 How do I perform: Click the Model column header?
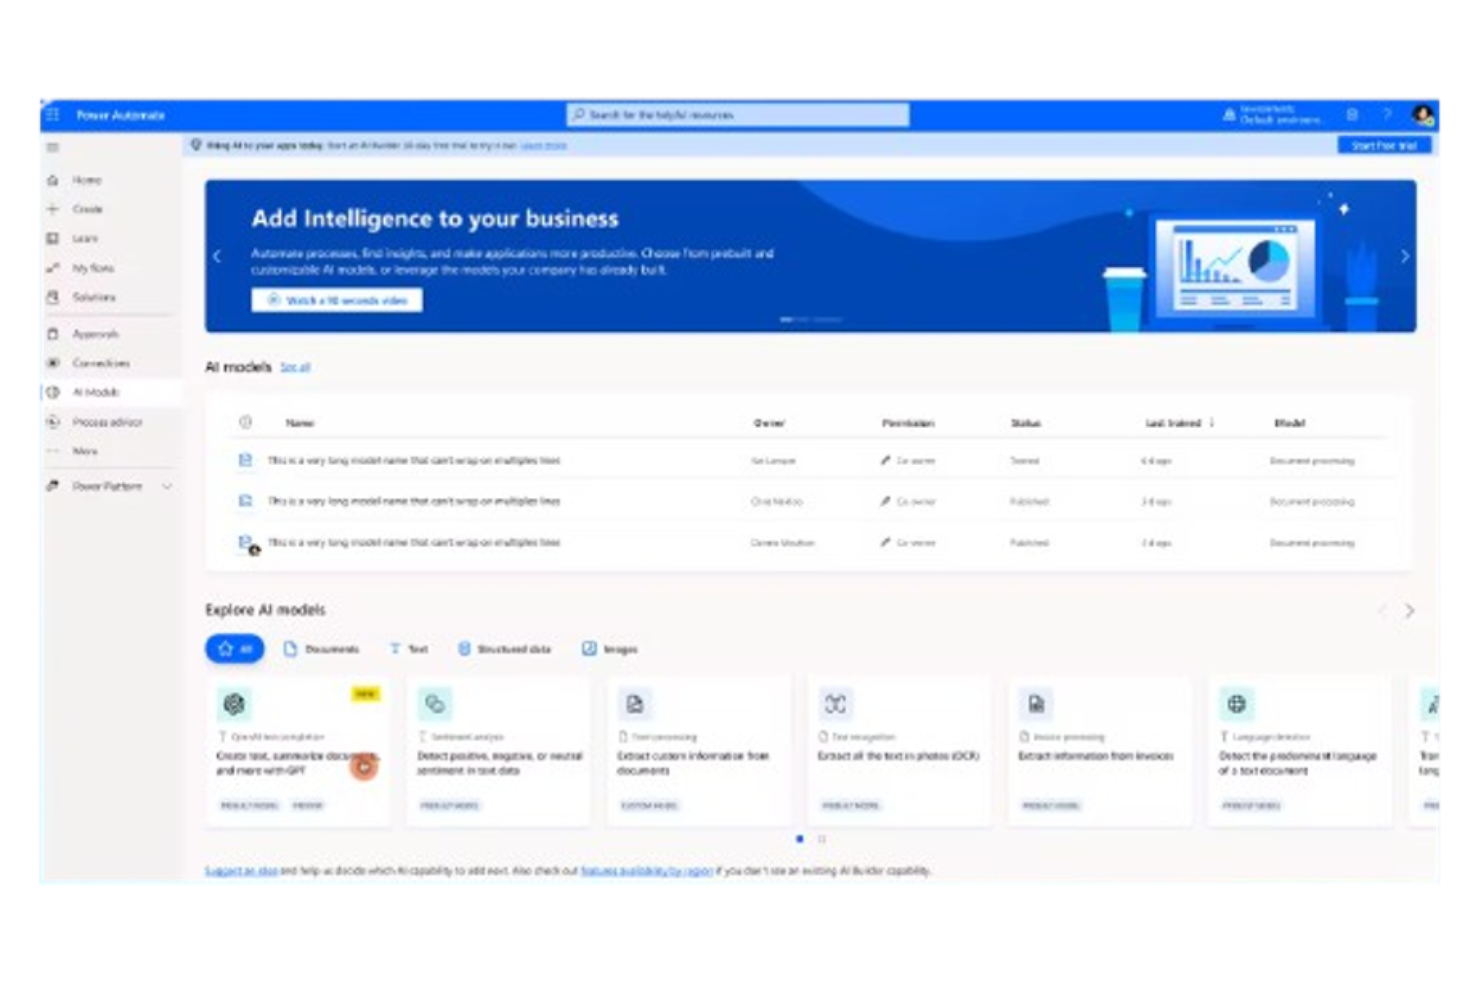[1289, 423]
